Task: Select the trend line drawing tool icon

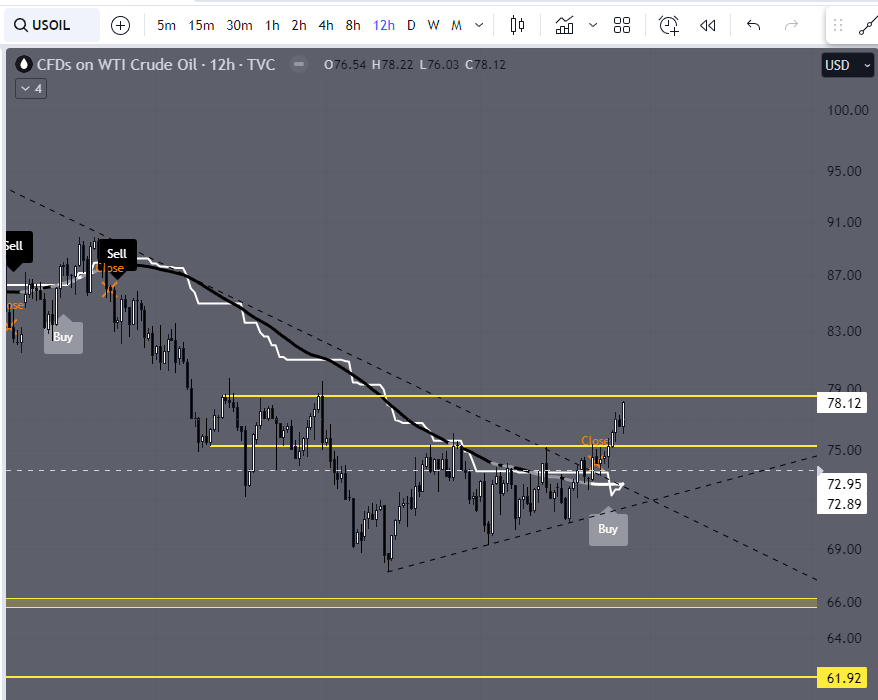Action: click(866, 25)
